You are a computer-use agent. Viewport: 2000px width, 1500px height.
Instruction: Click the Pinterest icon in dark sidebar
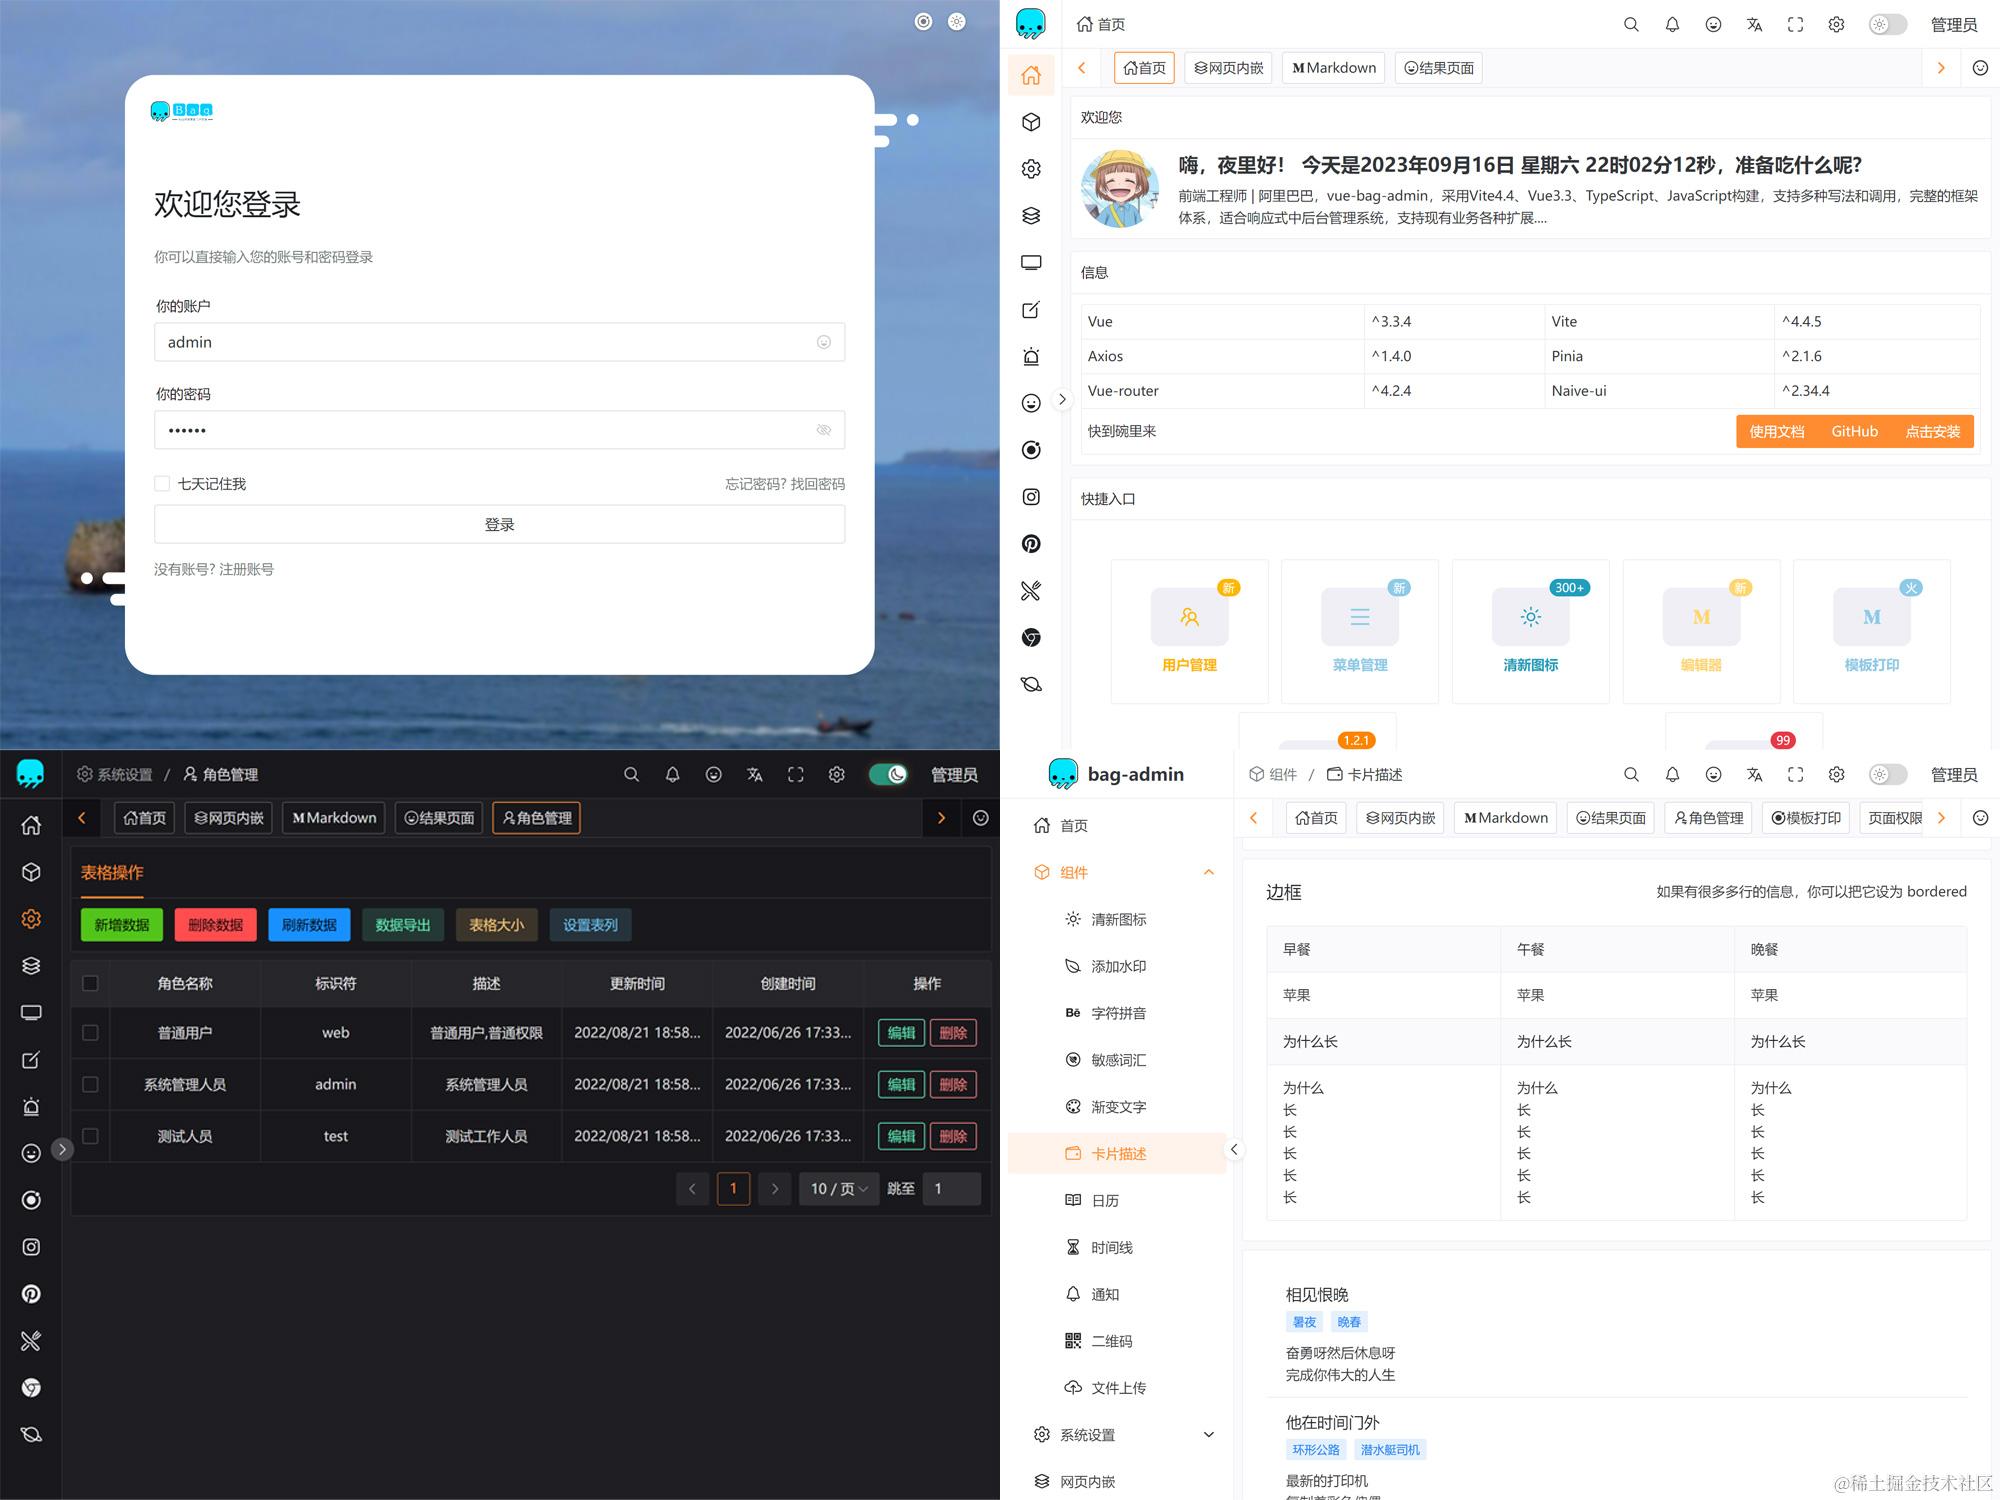[31, 1294]
